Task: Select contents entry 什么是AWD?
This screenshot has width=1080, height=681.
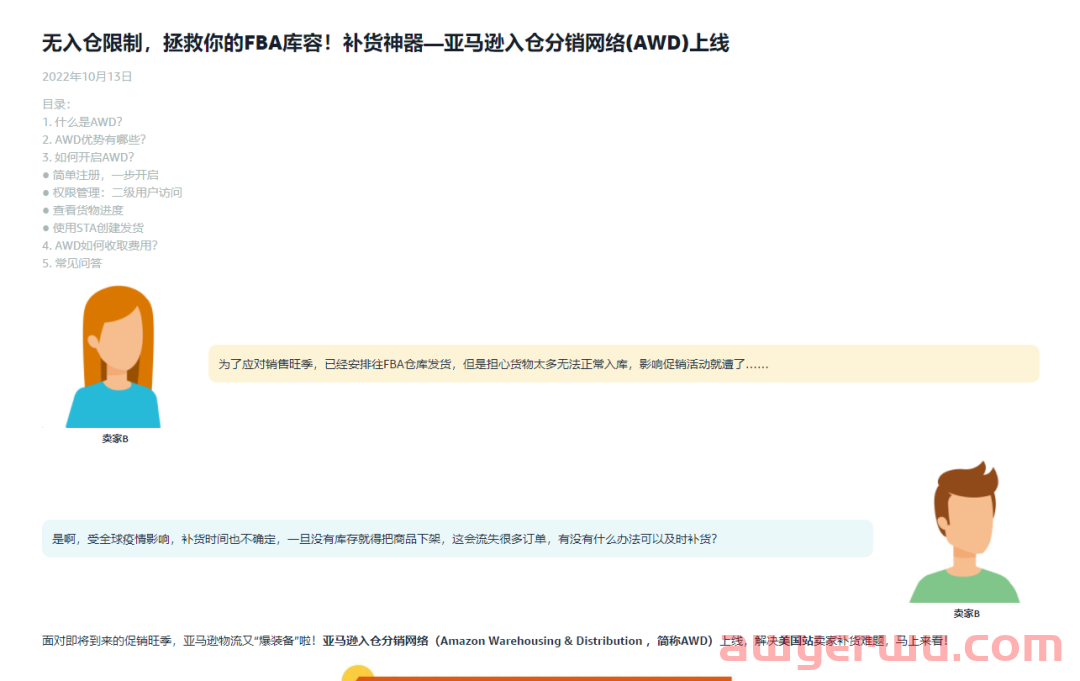Action: [82, 122]
